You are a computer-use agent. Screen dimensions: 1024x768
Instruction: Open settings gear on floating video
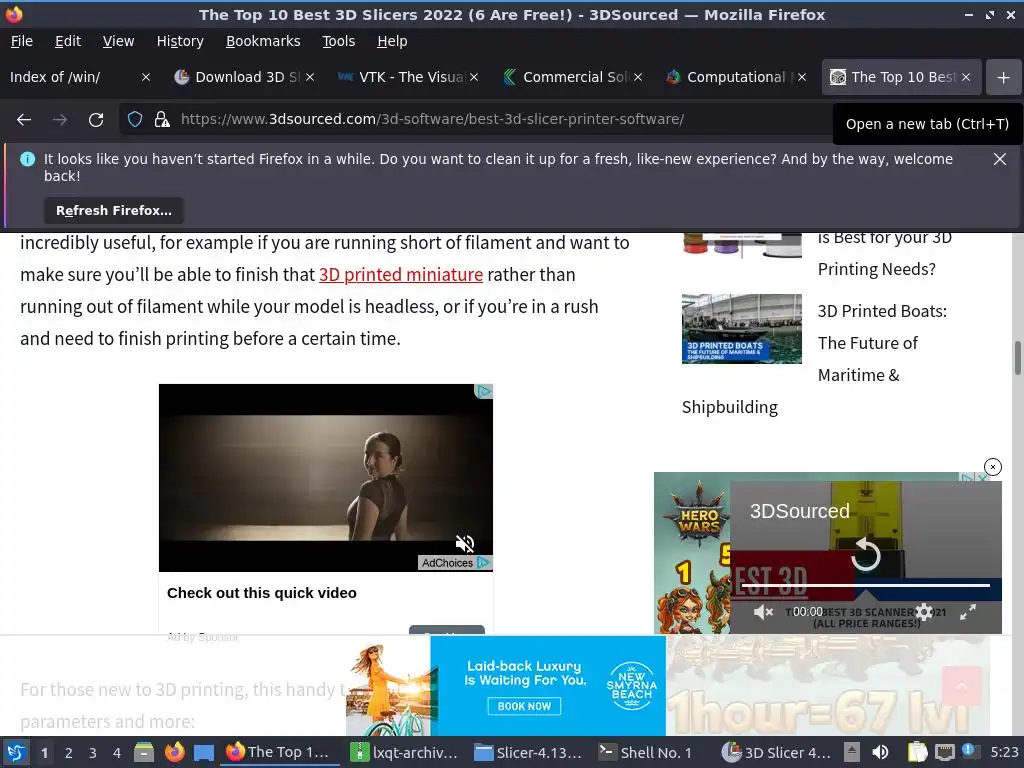click(924, 612)
